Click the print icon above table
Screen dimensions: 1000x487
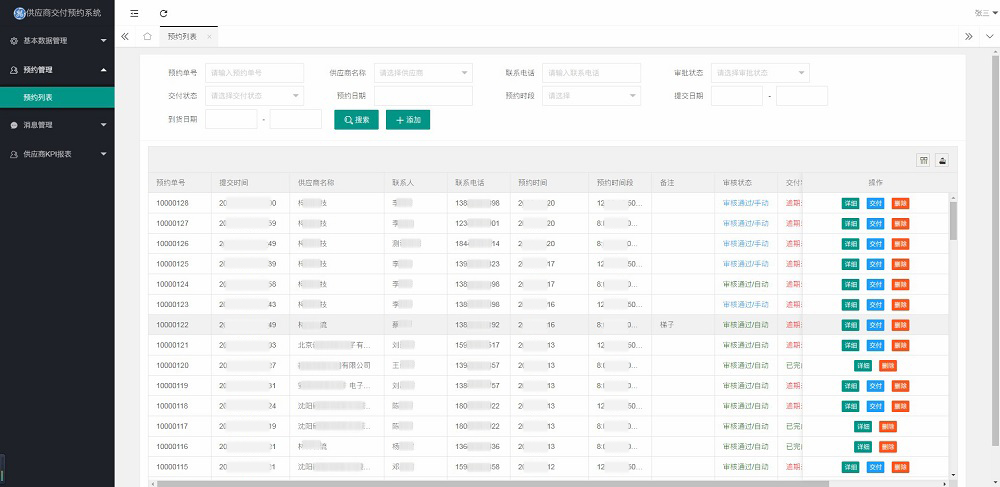(941, 160)
